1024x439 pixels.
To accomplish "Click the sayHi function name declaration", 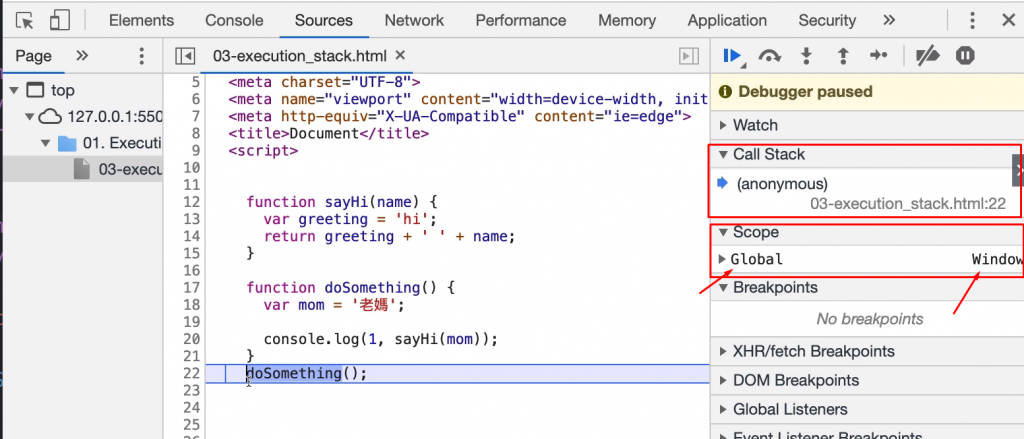I will pos(348,202).
